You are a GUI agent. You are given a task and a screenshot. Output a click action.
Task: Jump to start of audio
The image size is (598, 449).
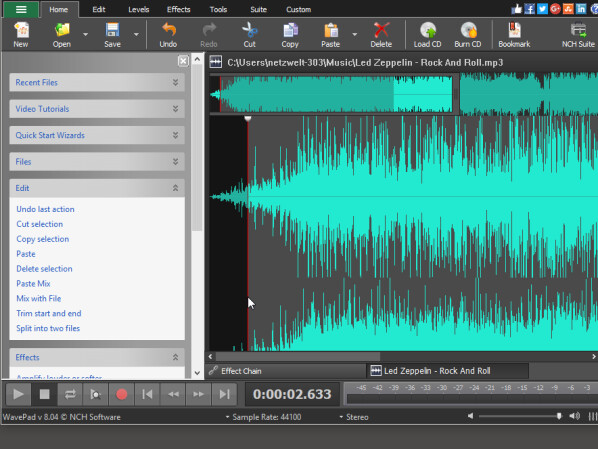(x=147, y=394)
